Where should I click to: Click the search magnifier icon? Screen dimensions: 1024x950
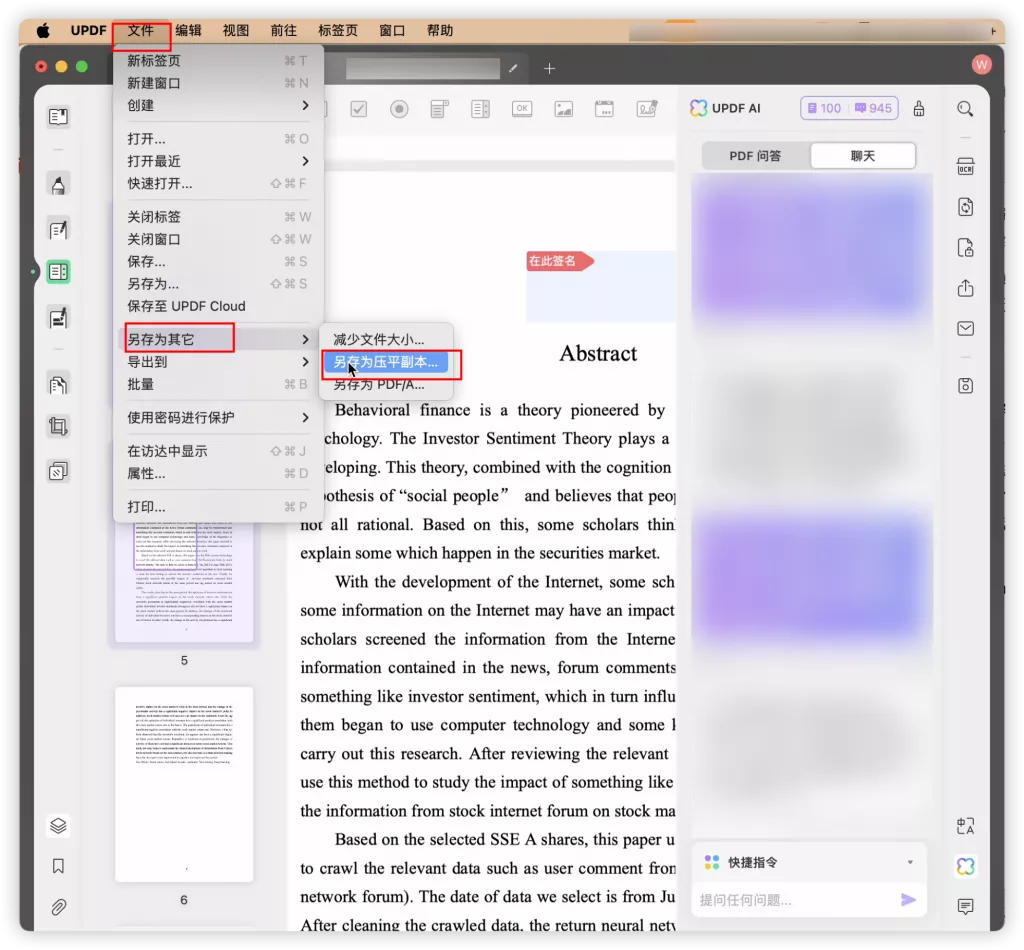pyautogui.click(x=965, y=108)
